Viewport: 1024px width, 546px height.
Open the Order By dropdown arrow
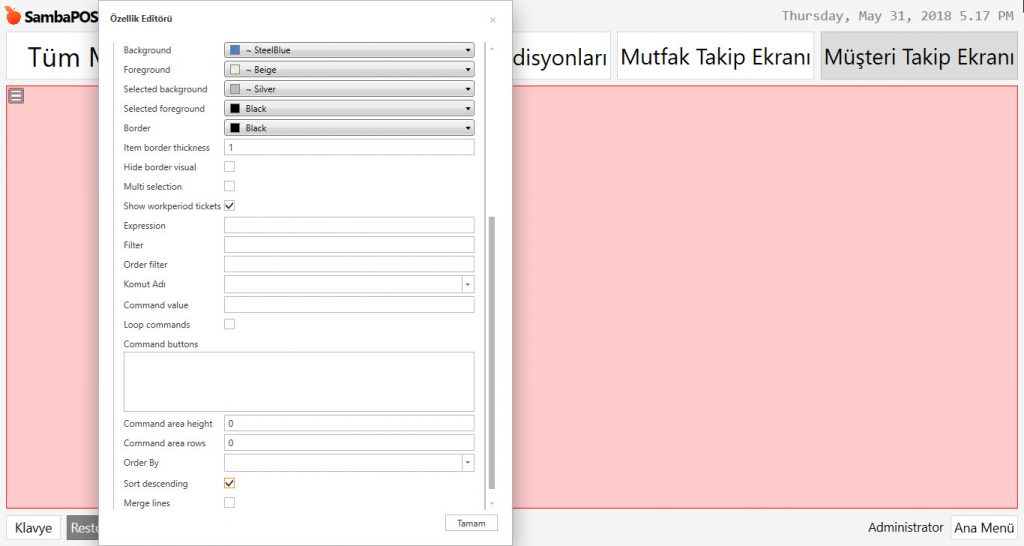[x=467, y=463]
